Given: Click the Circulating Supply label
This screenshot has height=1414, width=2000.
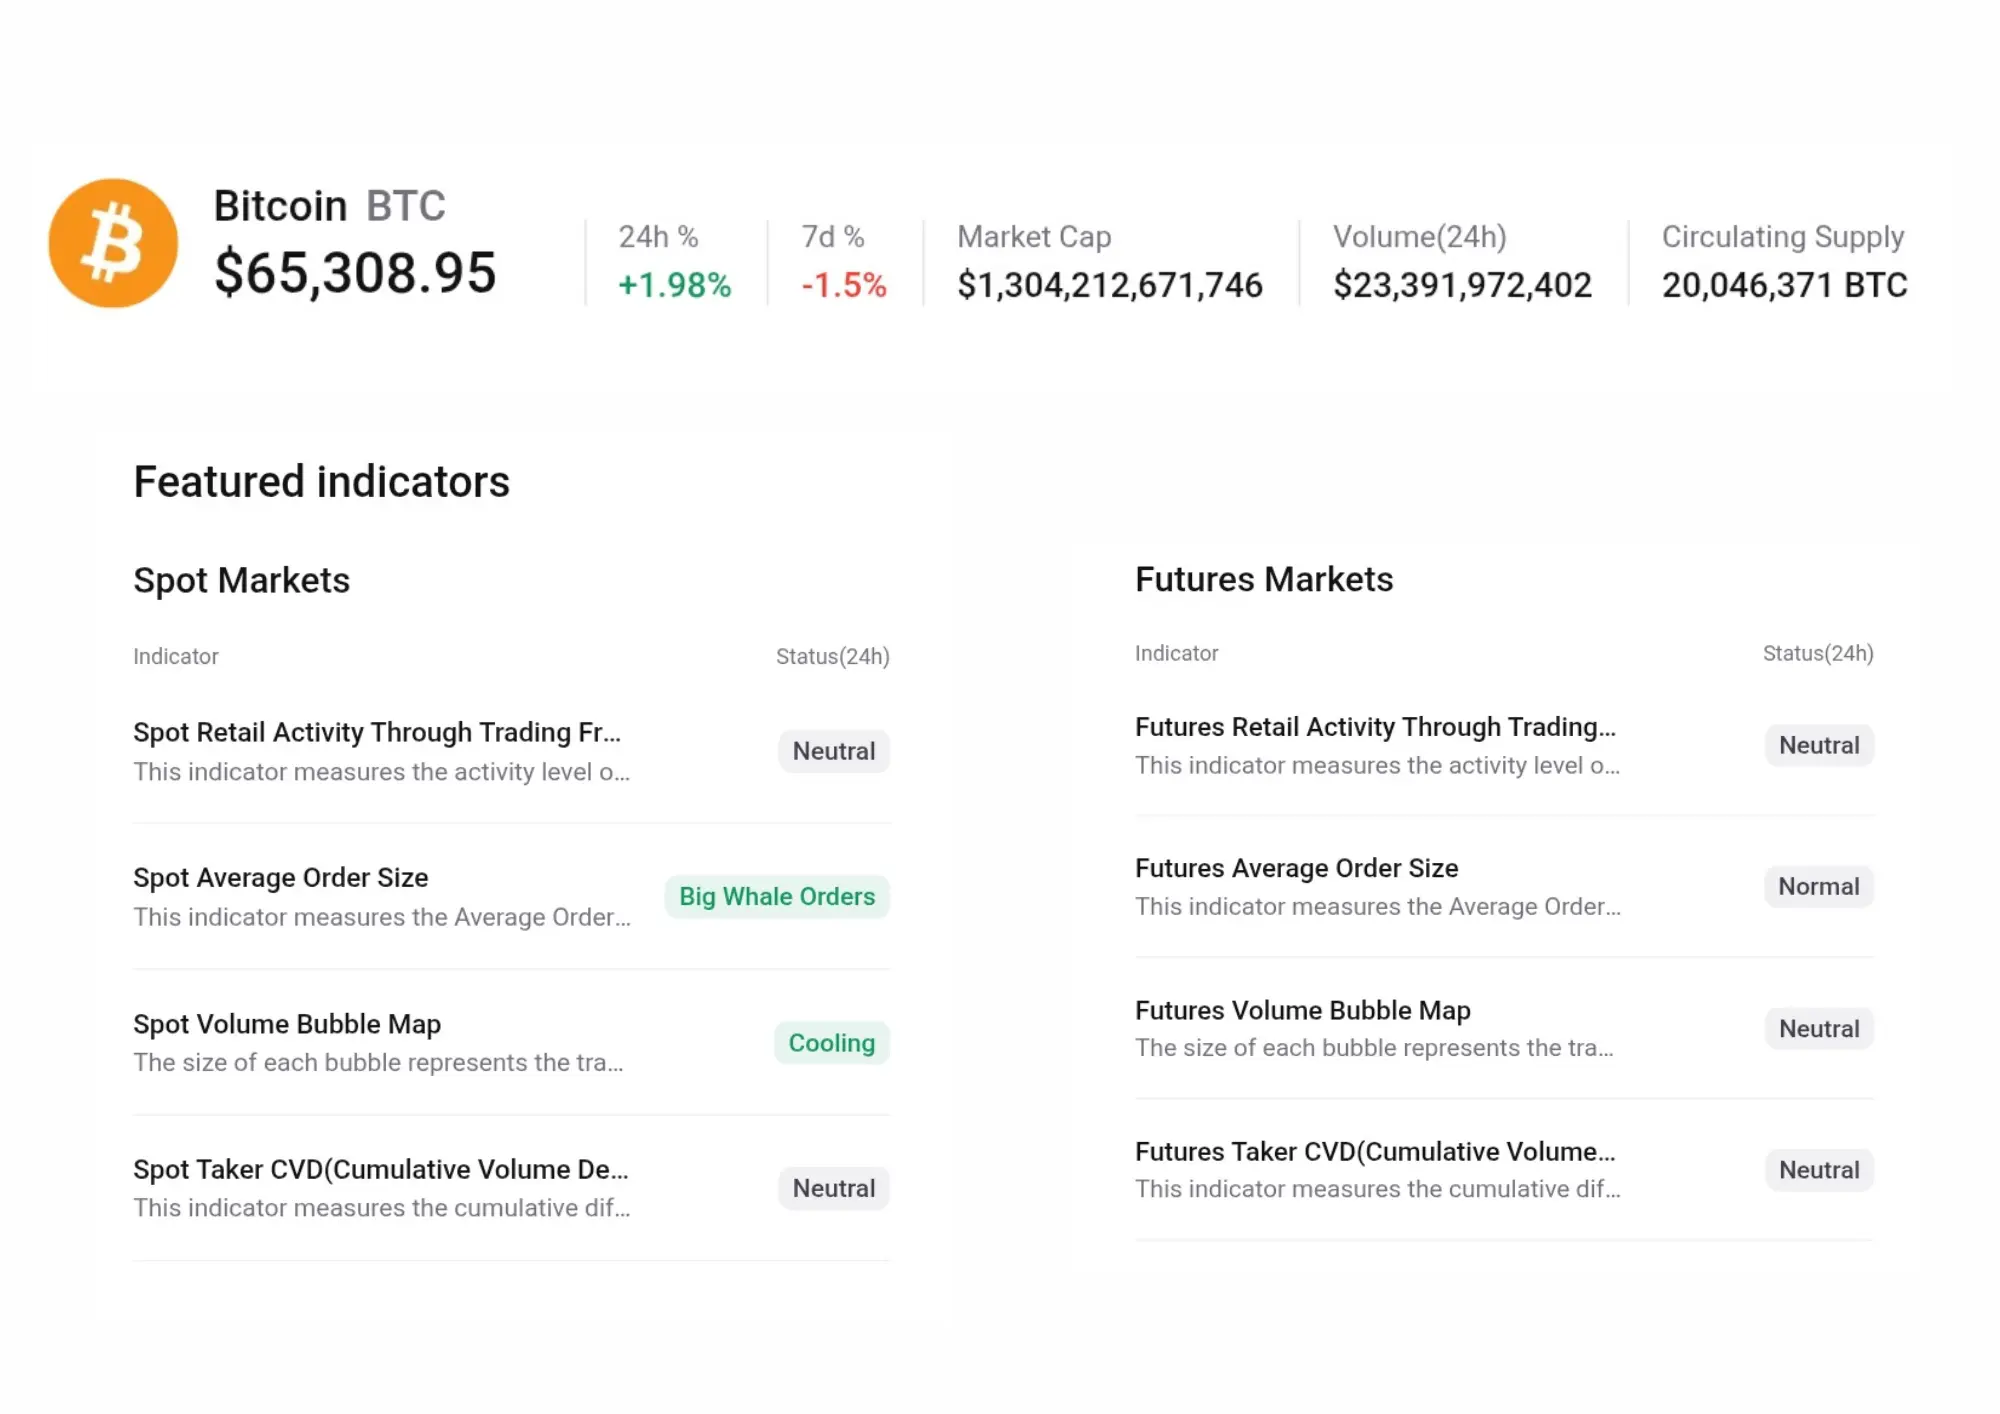Looking at the screenshot, I should (x=1783, y=237).
